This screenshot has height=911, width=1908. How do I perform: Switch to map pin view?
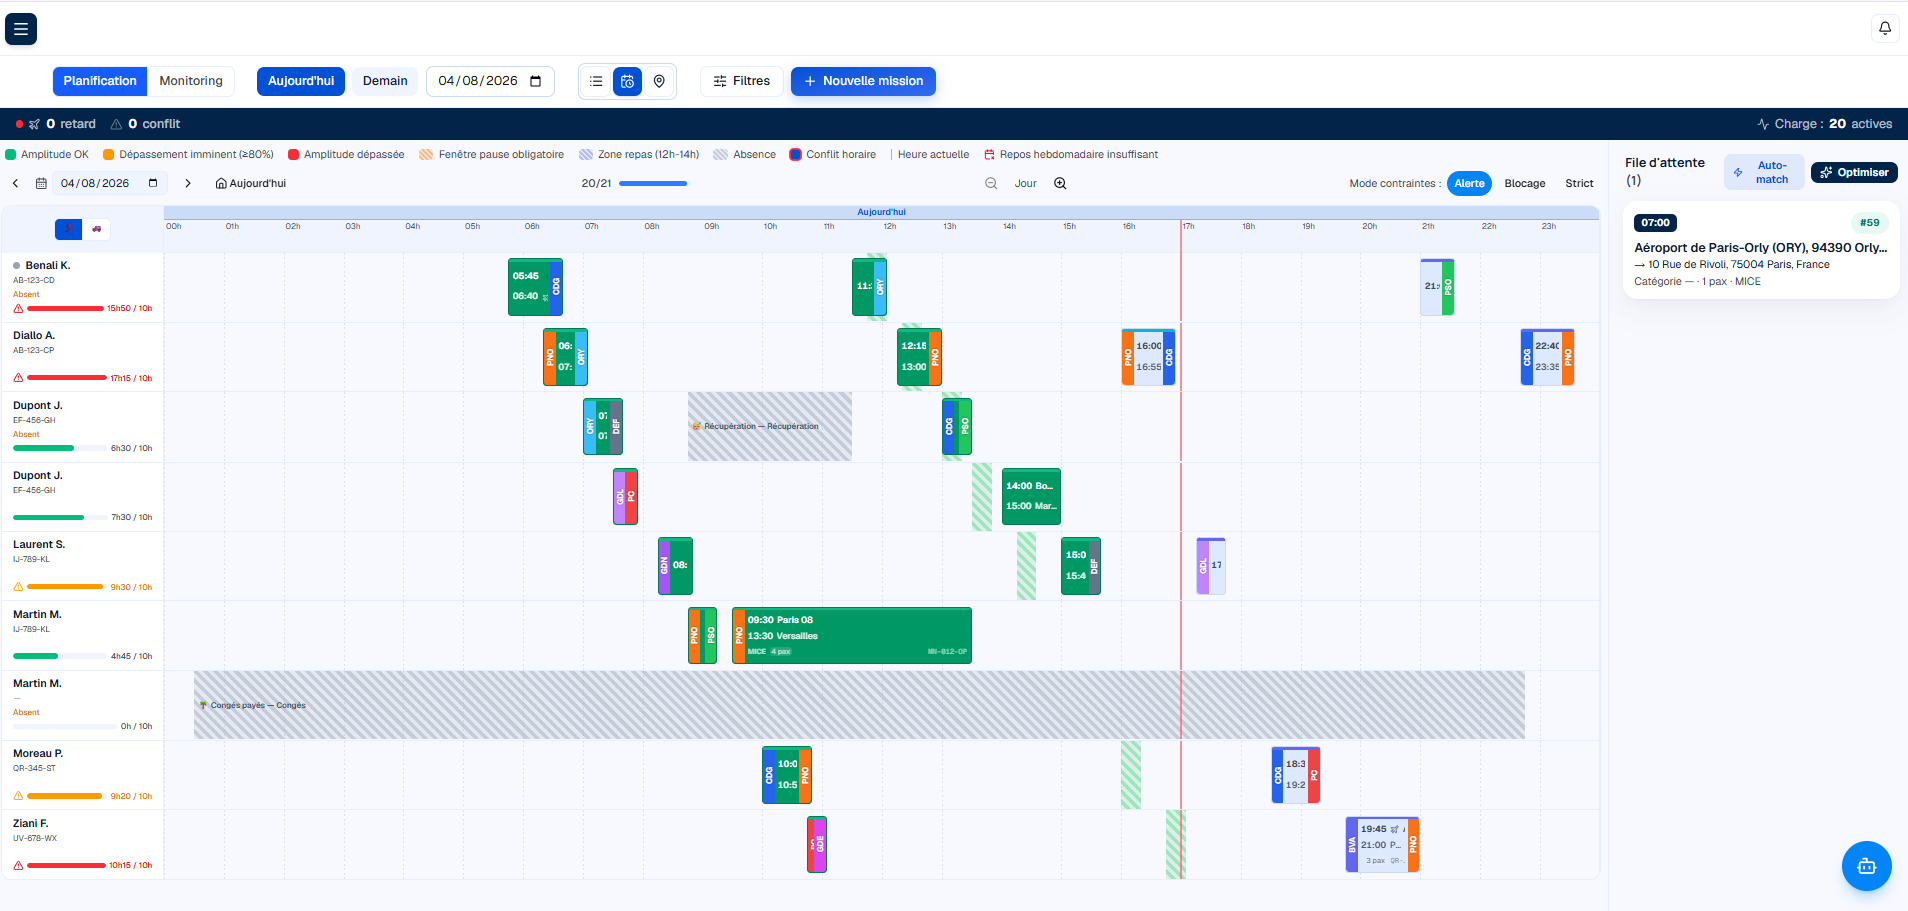[x=659, y=81]
